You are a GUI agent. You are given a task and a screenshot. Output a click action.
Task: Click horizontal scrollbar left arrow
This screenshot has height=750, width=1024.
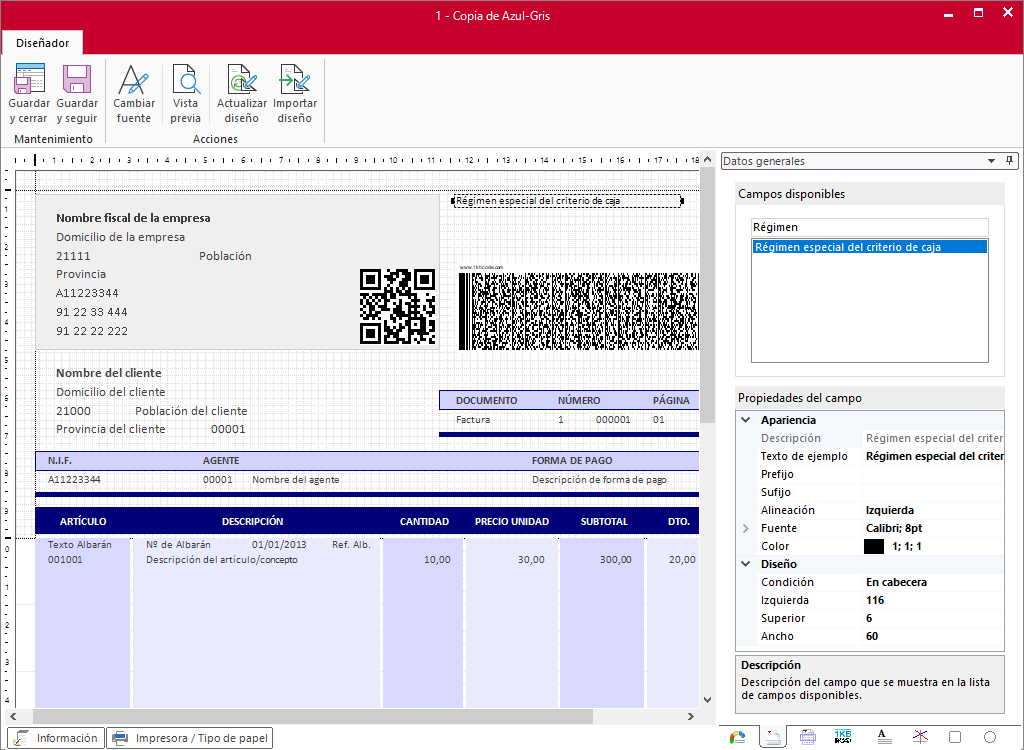coord(12,717)
